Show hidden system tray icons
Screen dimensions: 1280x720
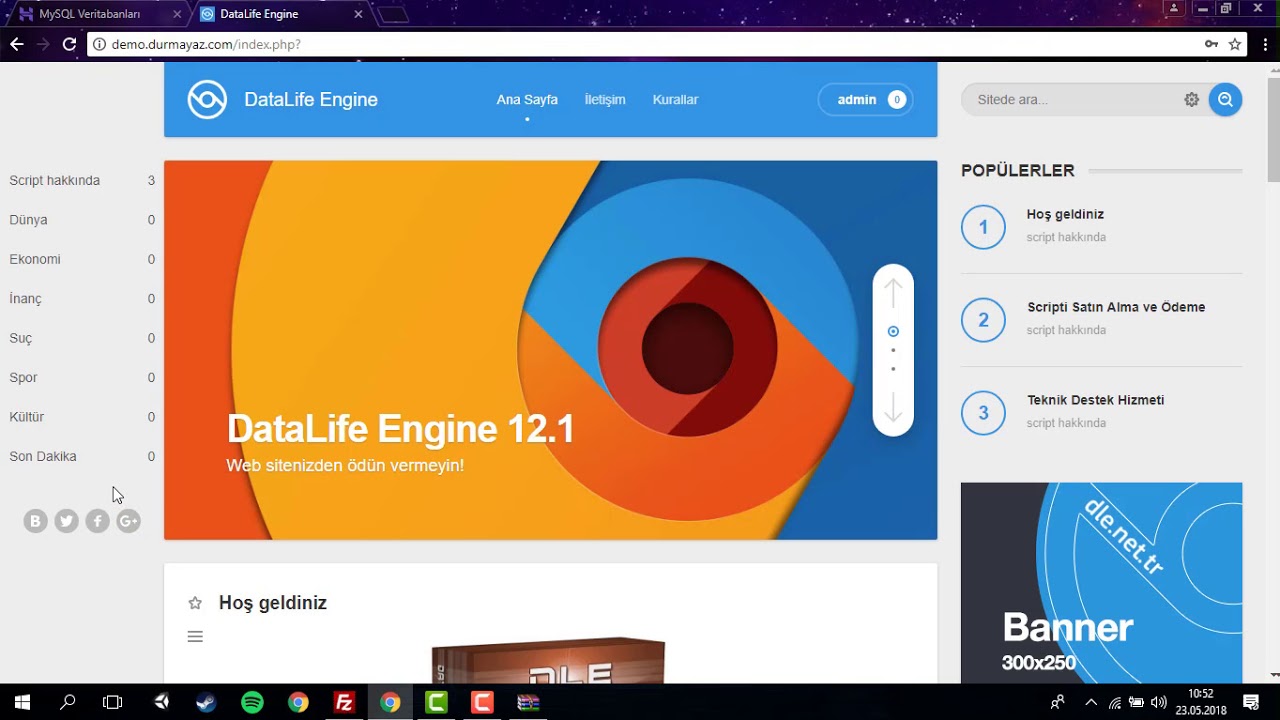coord(1090,702)
